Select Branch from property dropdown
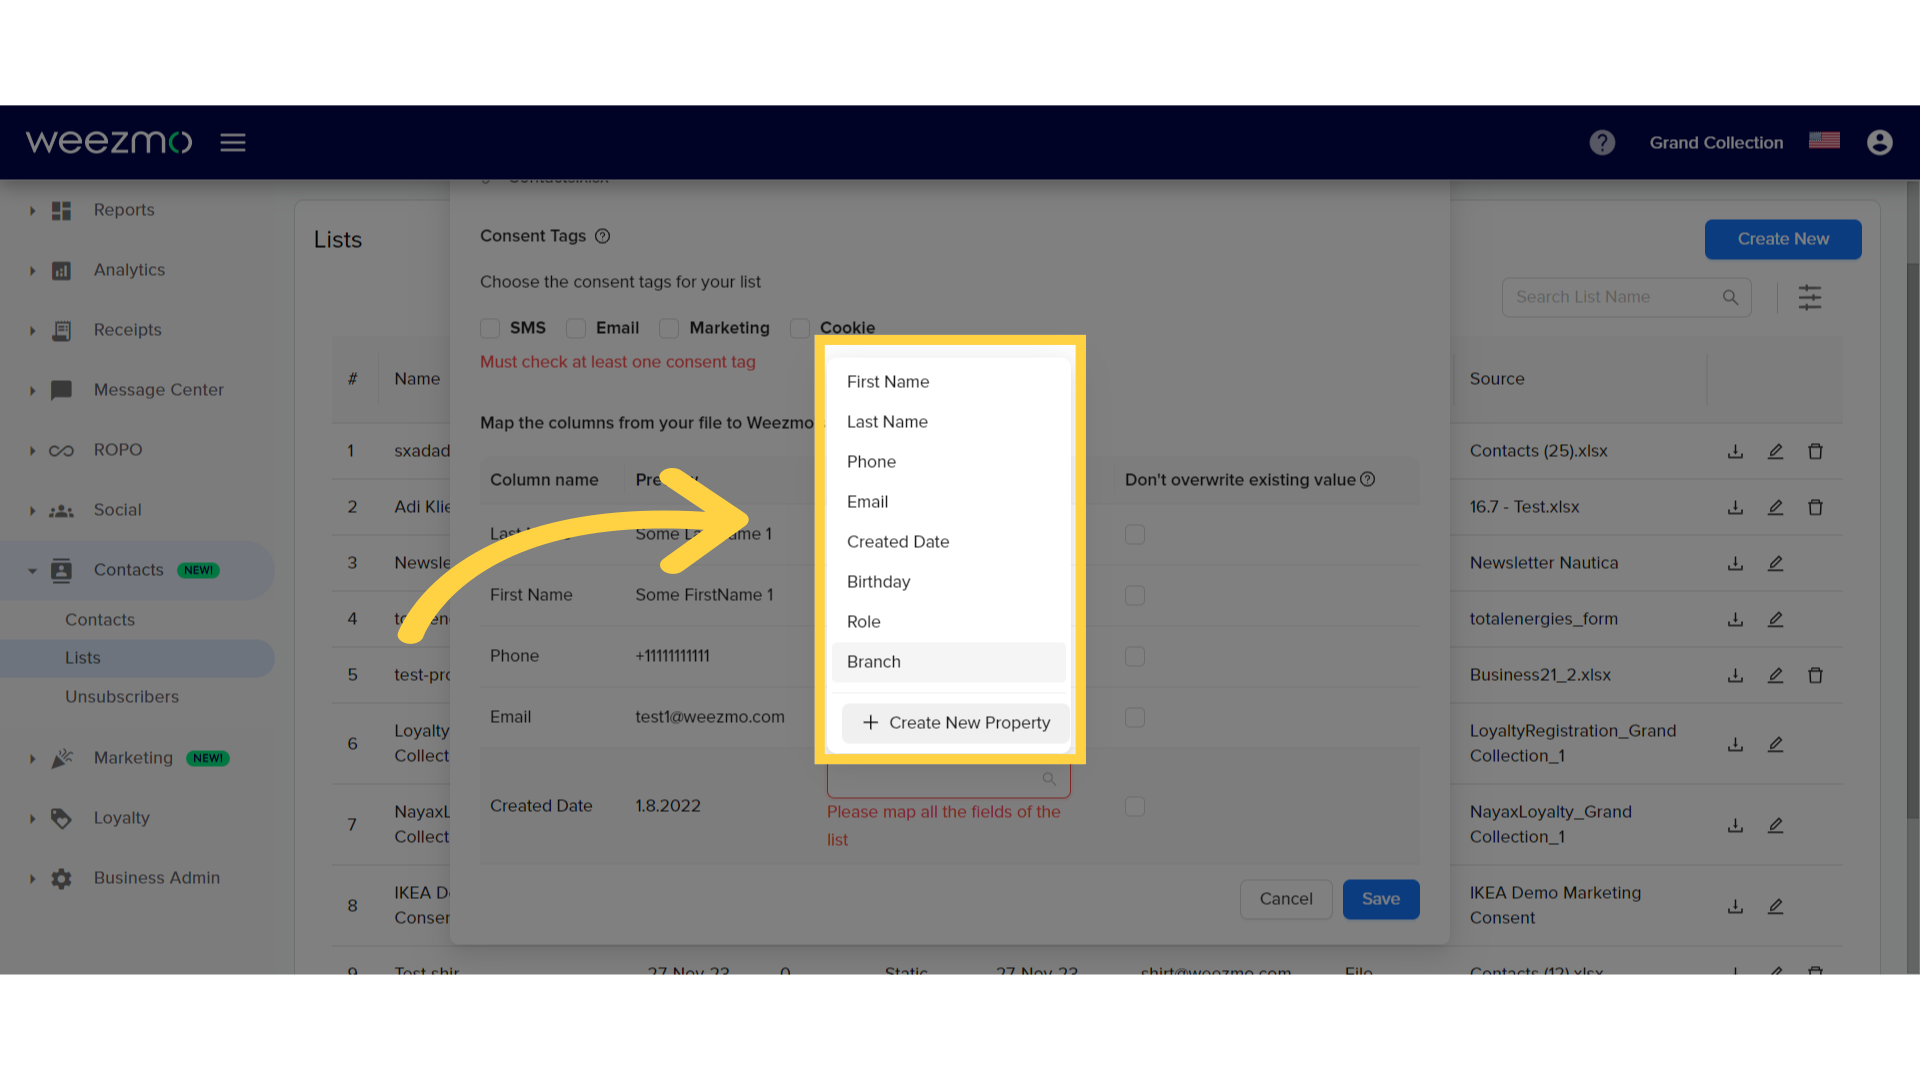Screen dimensions: 1920x1080 (x=873, y=661)
